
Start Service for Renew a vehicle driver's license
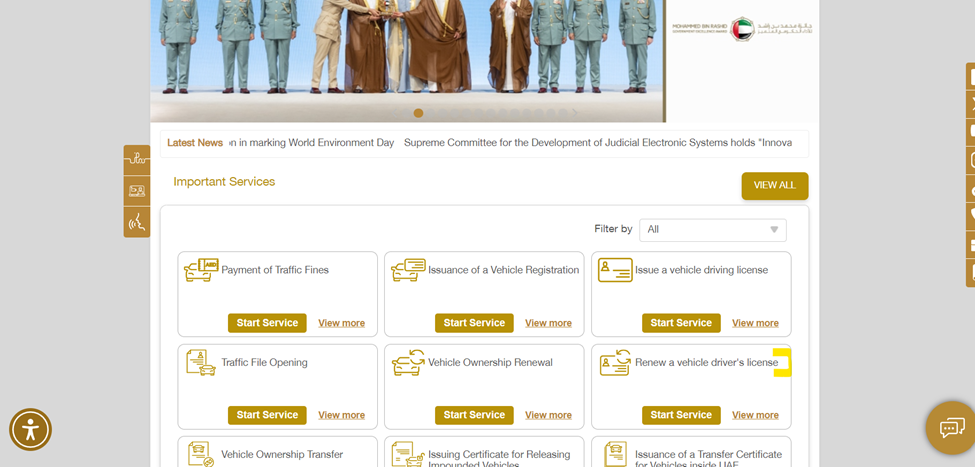click(681, 415)
